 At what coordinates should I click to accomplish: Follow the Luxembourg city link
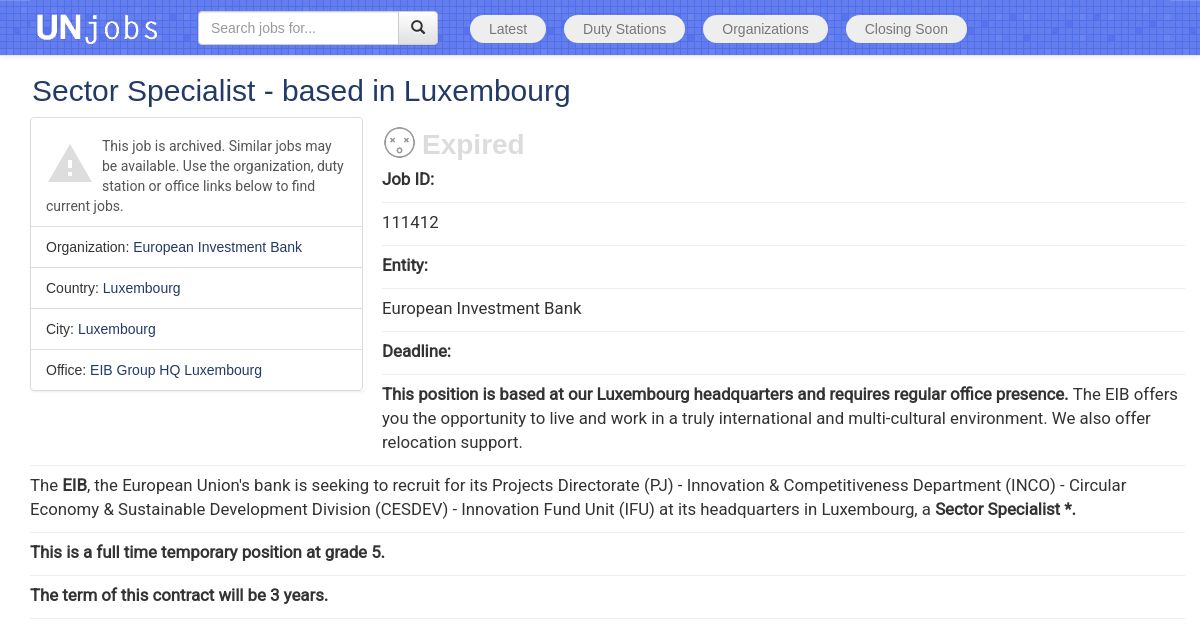tap(117, 329)
